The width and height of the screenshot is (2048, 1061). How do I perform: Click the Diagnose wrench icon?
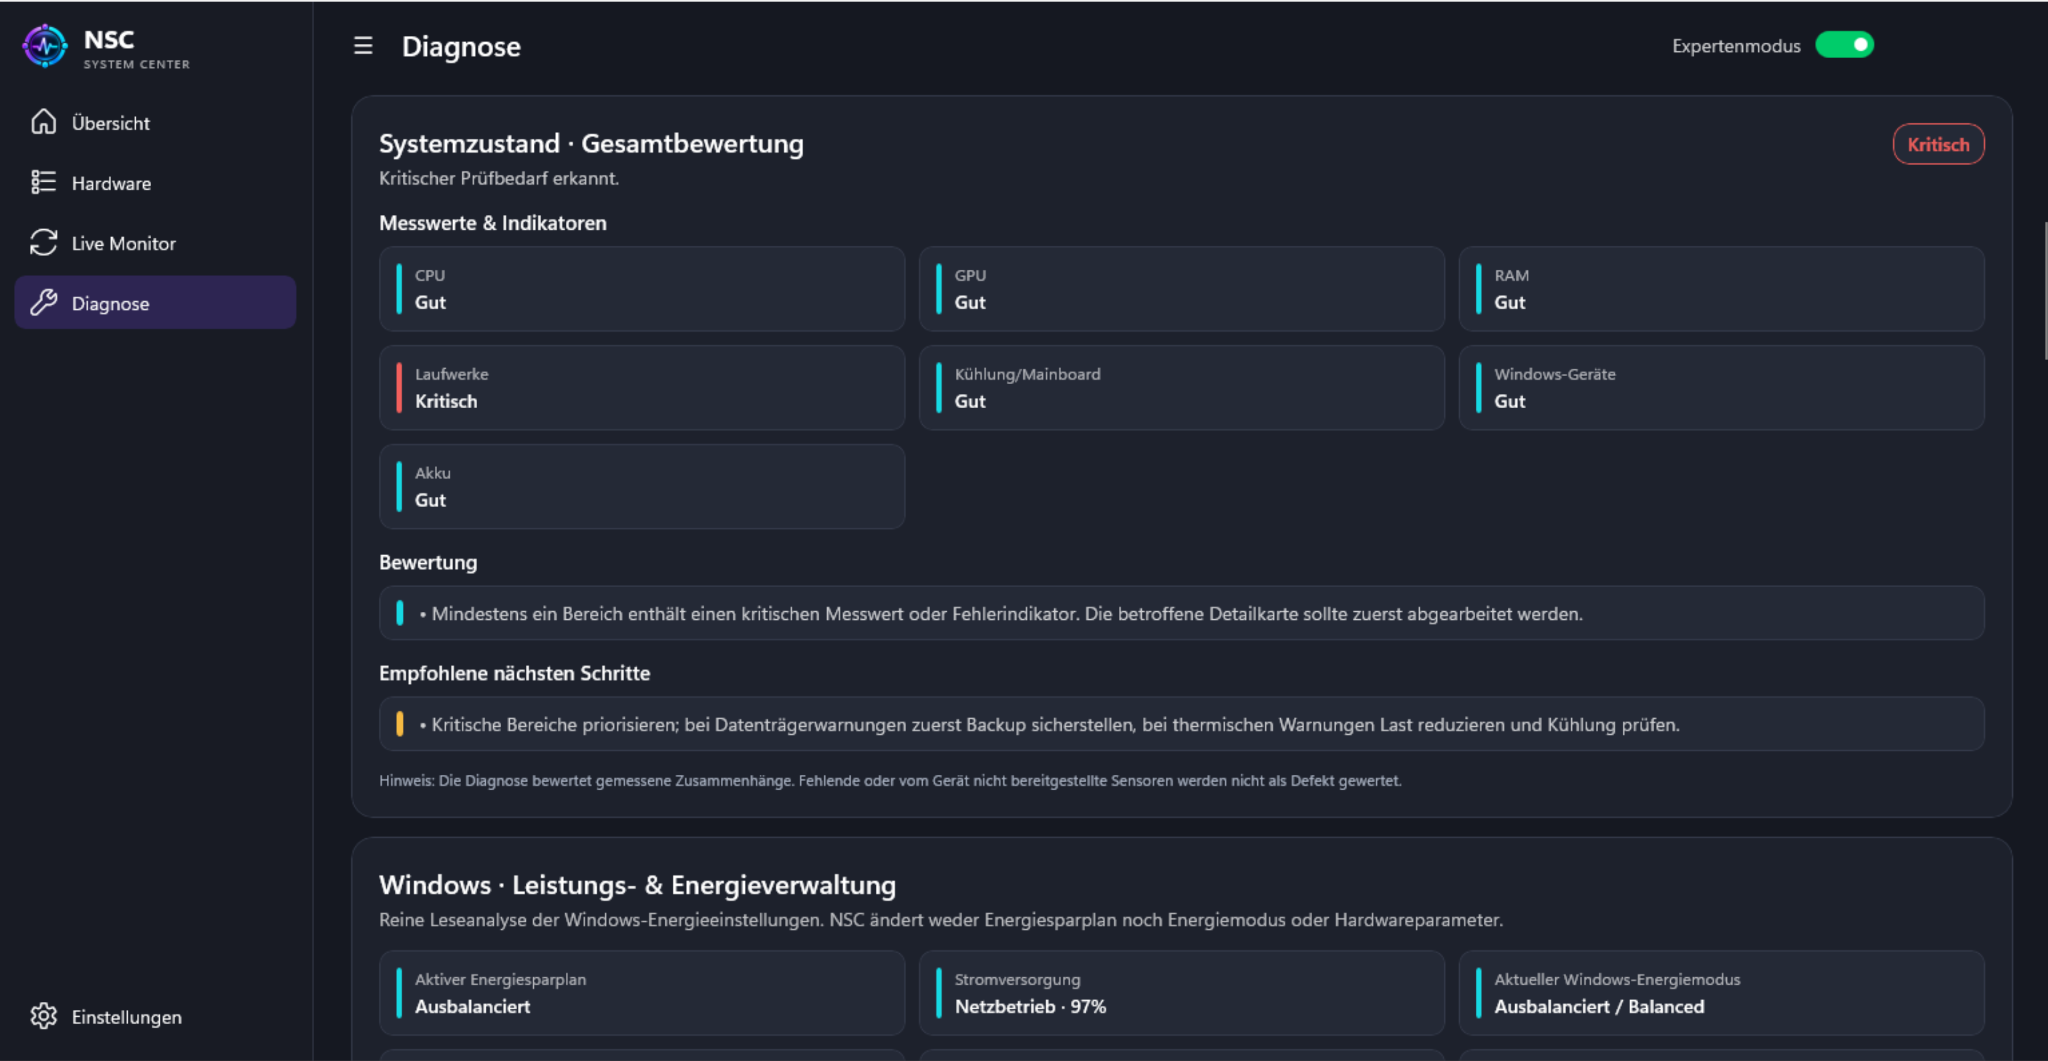[x=43, y=302]
